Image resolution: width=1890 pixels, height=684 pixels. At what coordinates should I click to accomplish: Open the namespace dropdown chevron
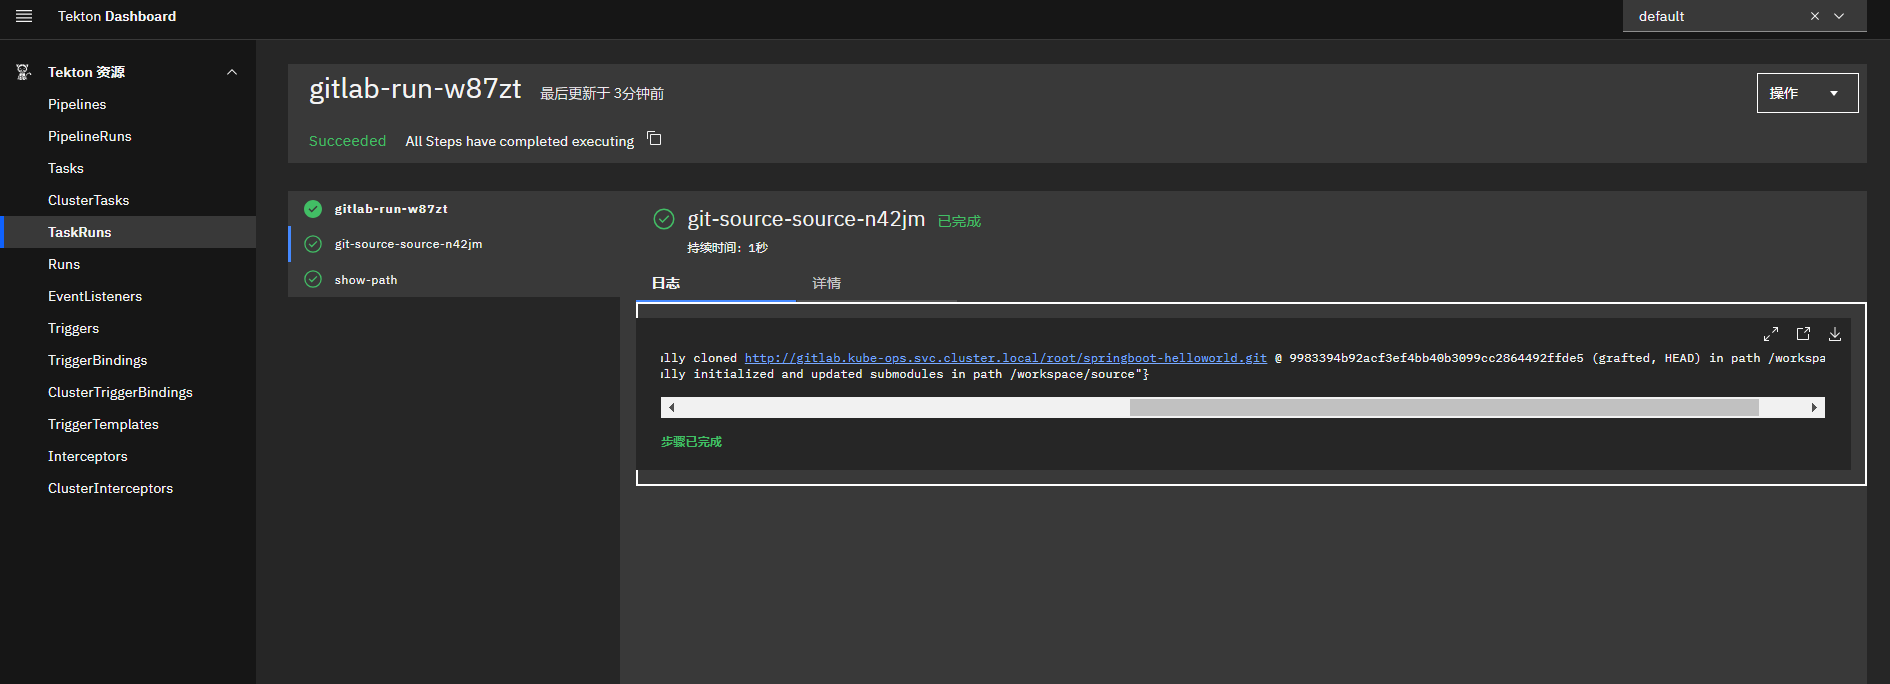(x=1839, y=16)
